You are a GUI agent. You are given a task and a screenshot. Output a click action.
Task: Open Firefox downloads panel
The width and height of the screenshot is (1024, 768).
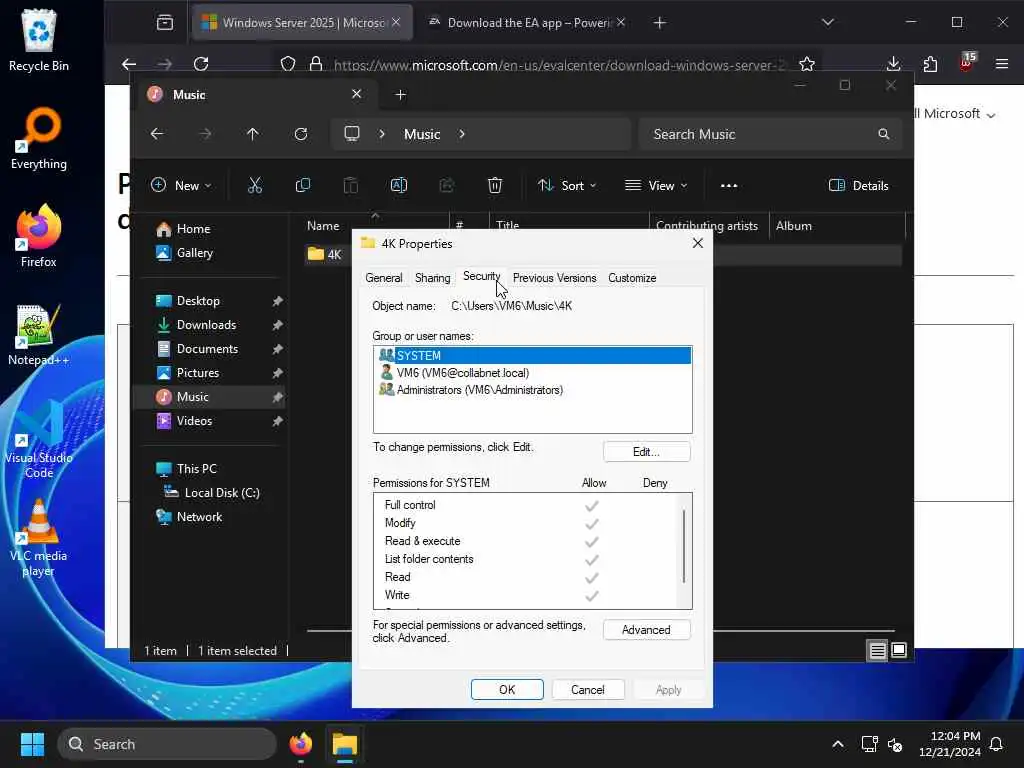click(893, 64)
